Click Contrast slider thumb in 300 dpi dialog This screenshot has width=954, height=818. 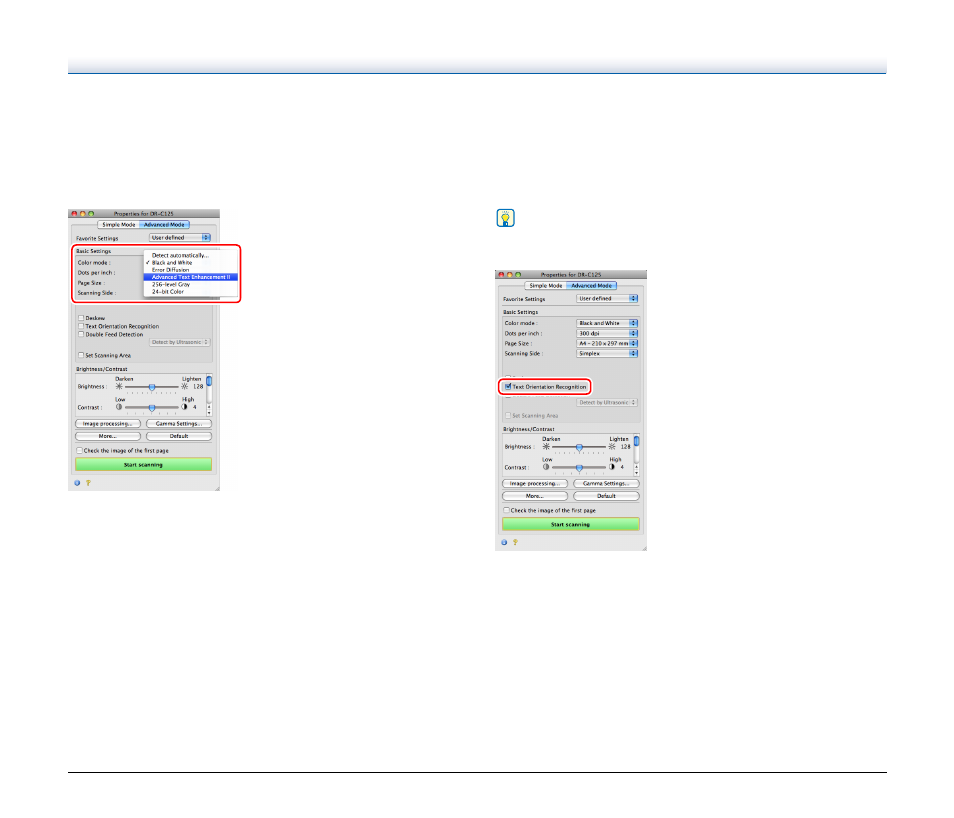click(x=579, y=467)
